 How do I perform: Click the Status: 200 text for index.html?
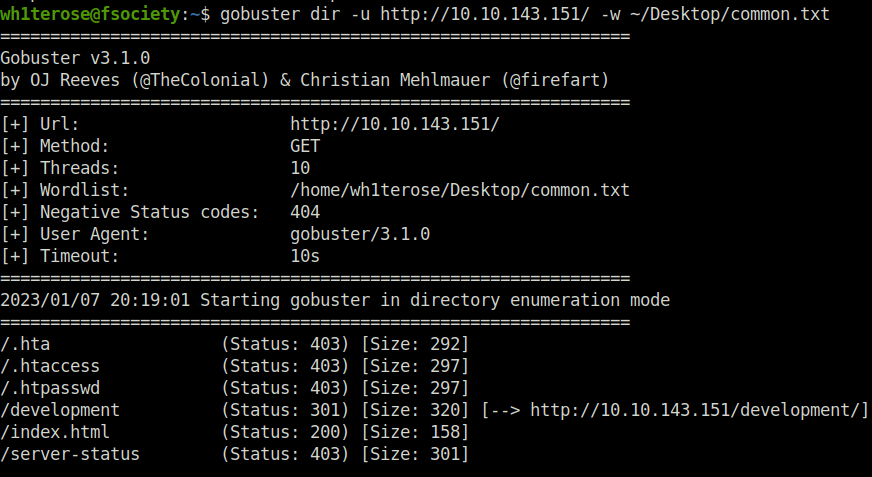(x=285, y=432)
